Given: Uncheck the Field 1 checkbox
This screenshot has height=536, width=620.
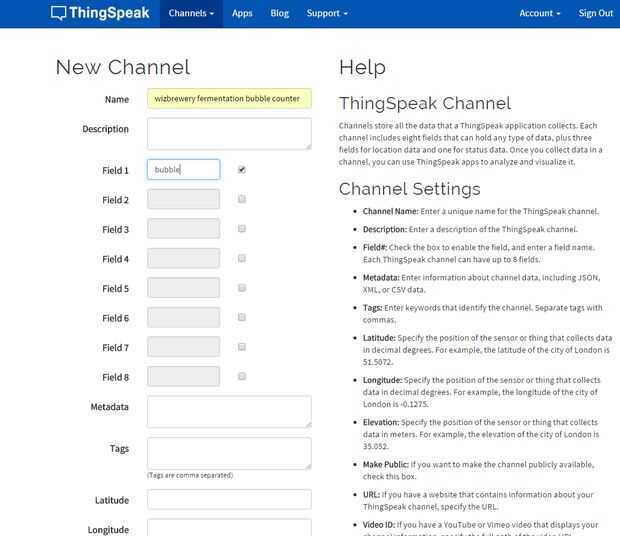Looking at the screenshot, I should coord(242,170).
